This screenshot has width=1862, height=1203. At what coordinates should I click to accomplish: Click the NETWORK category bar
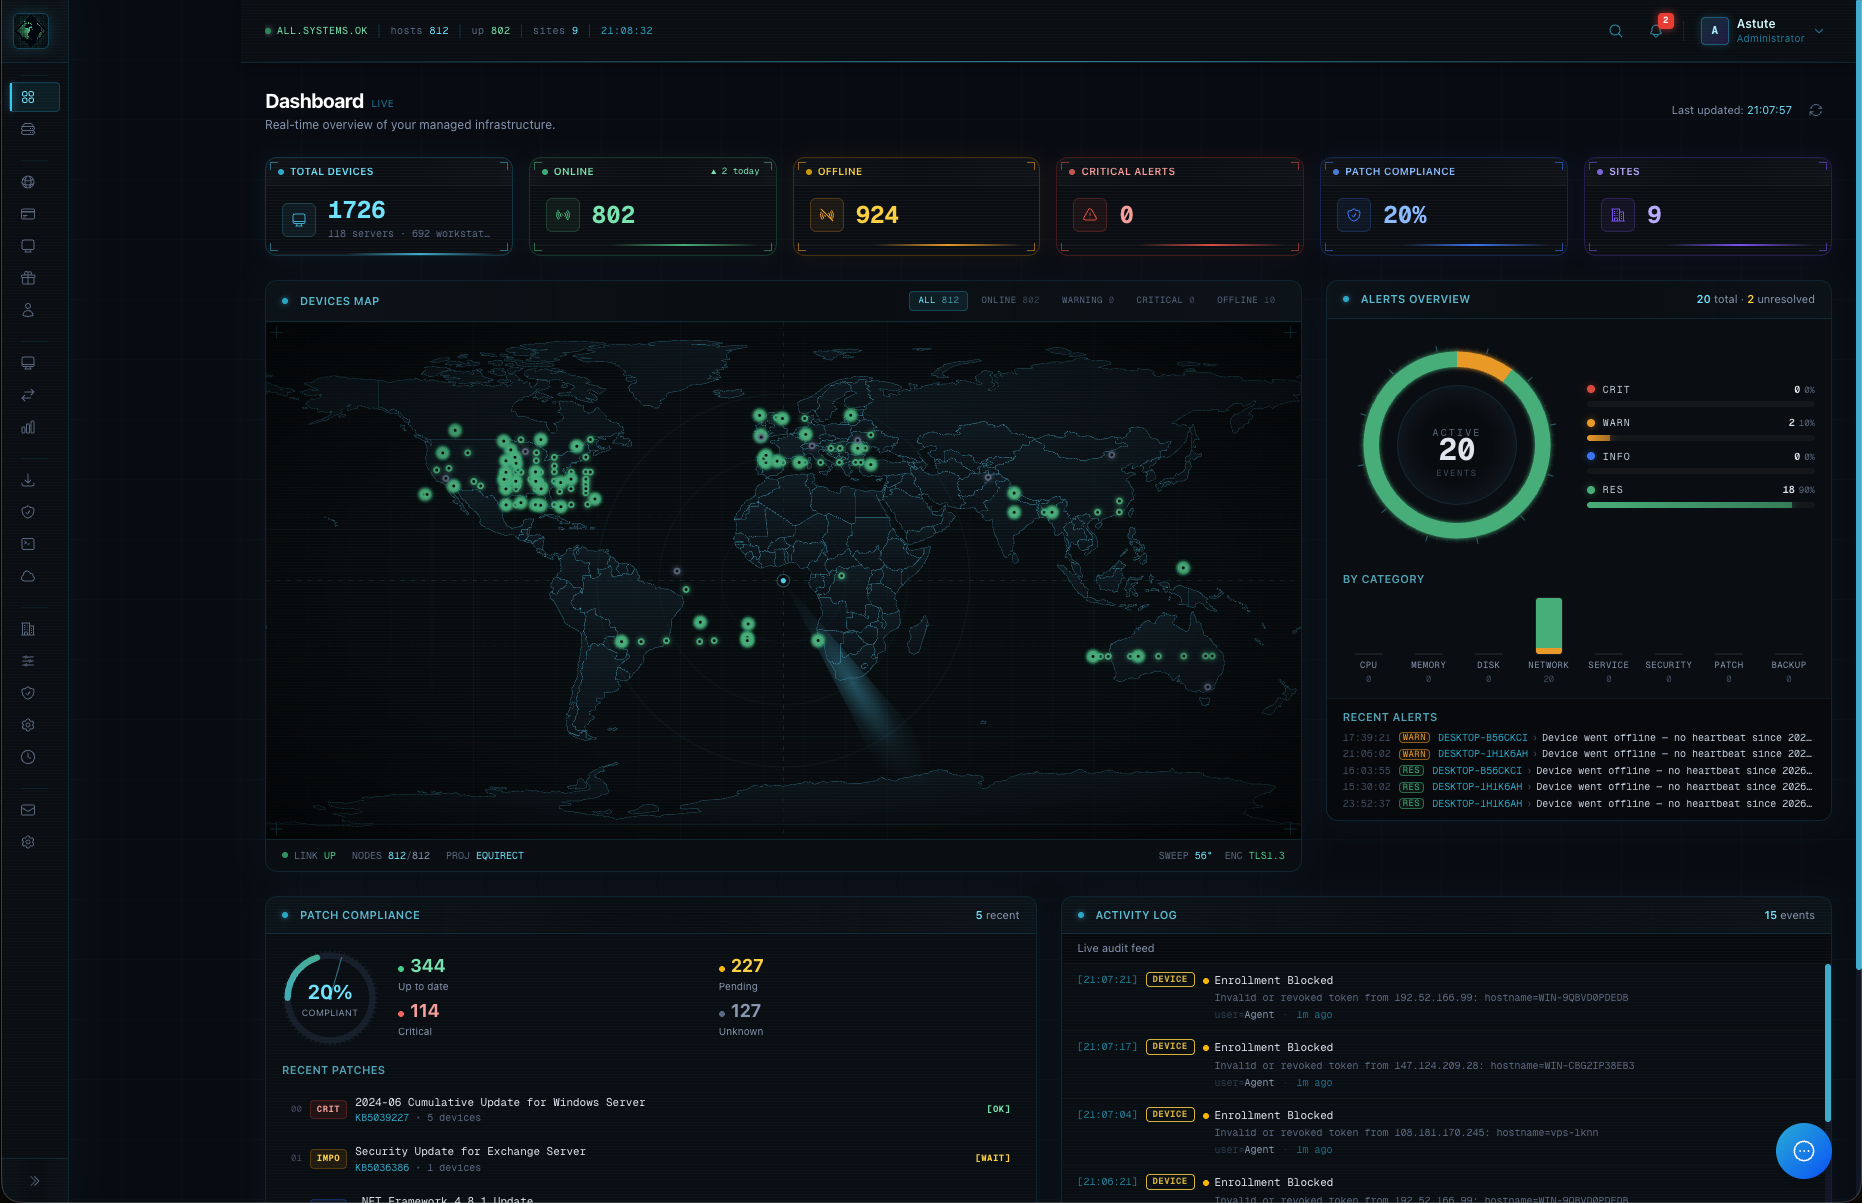tap(1548, 625)
